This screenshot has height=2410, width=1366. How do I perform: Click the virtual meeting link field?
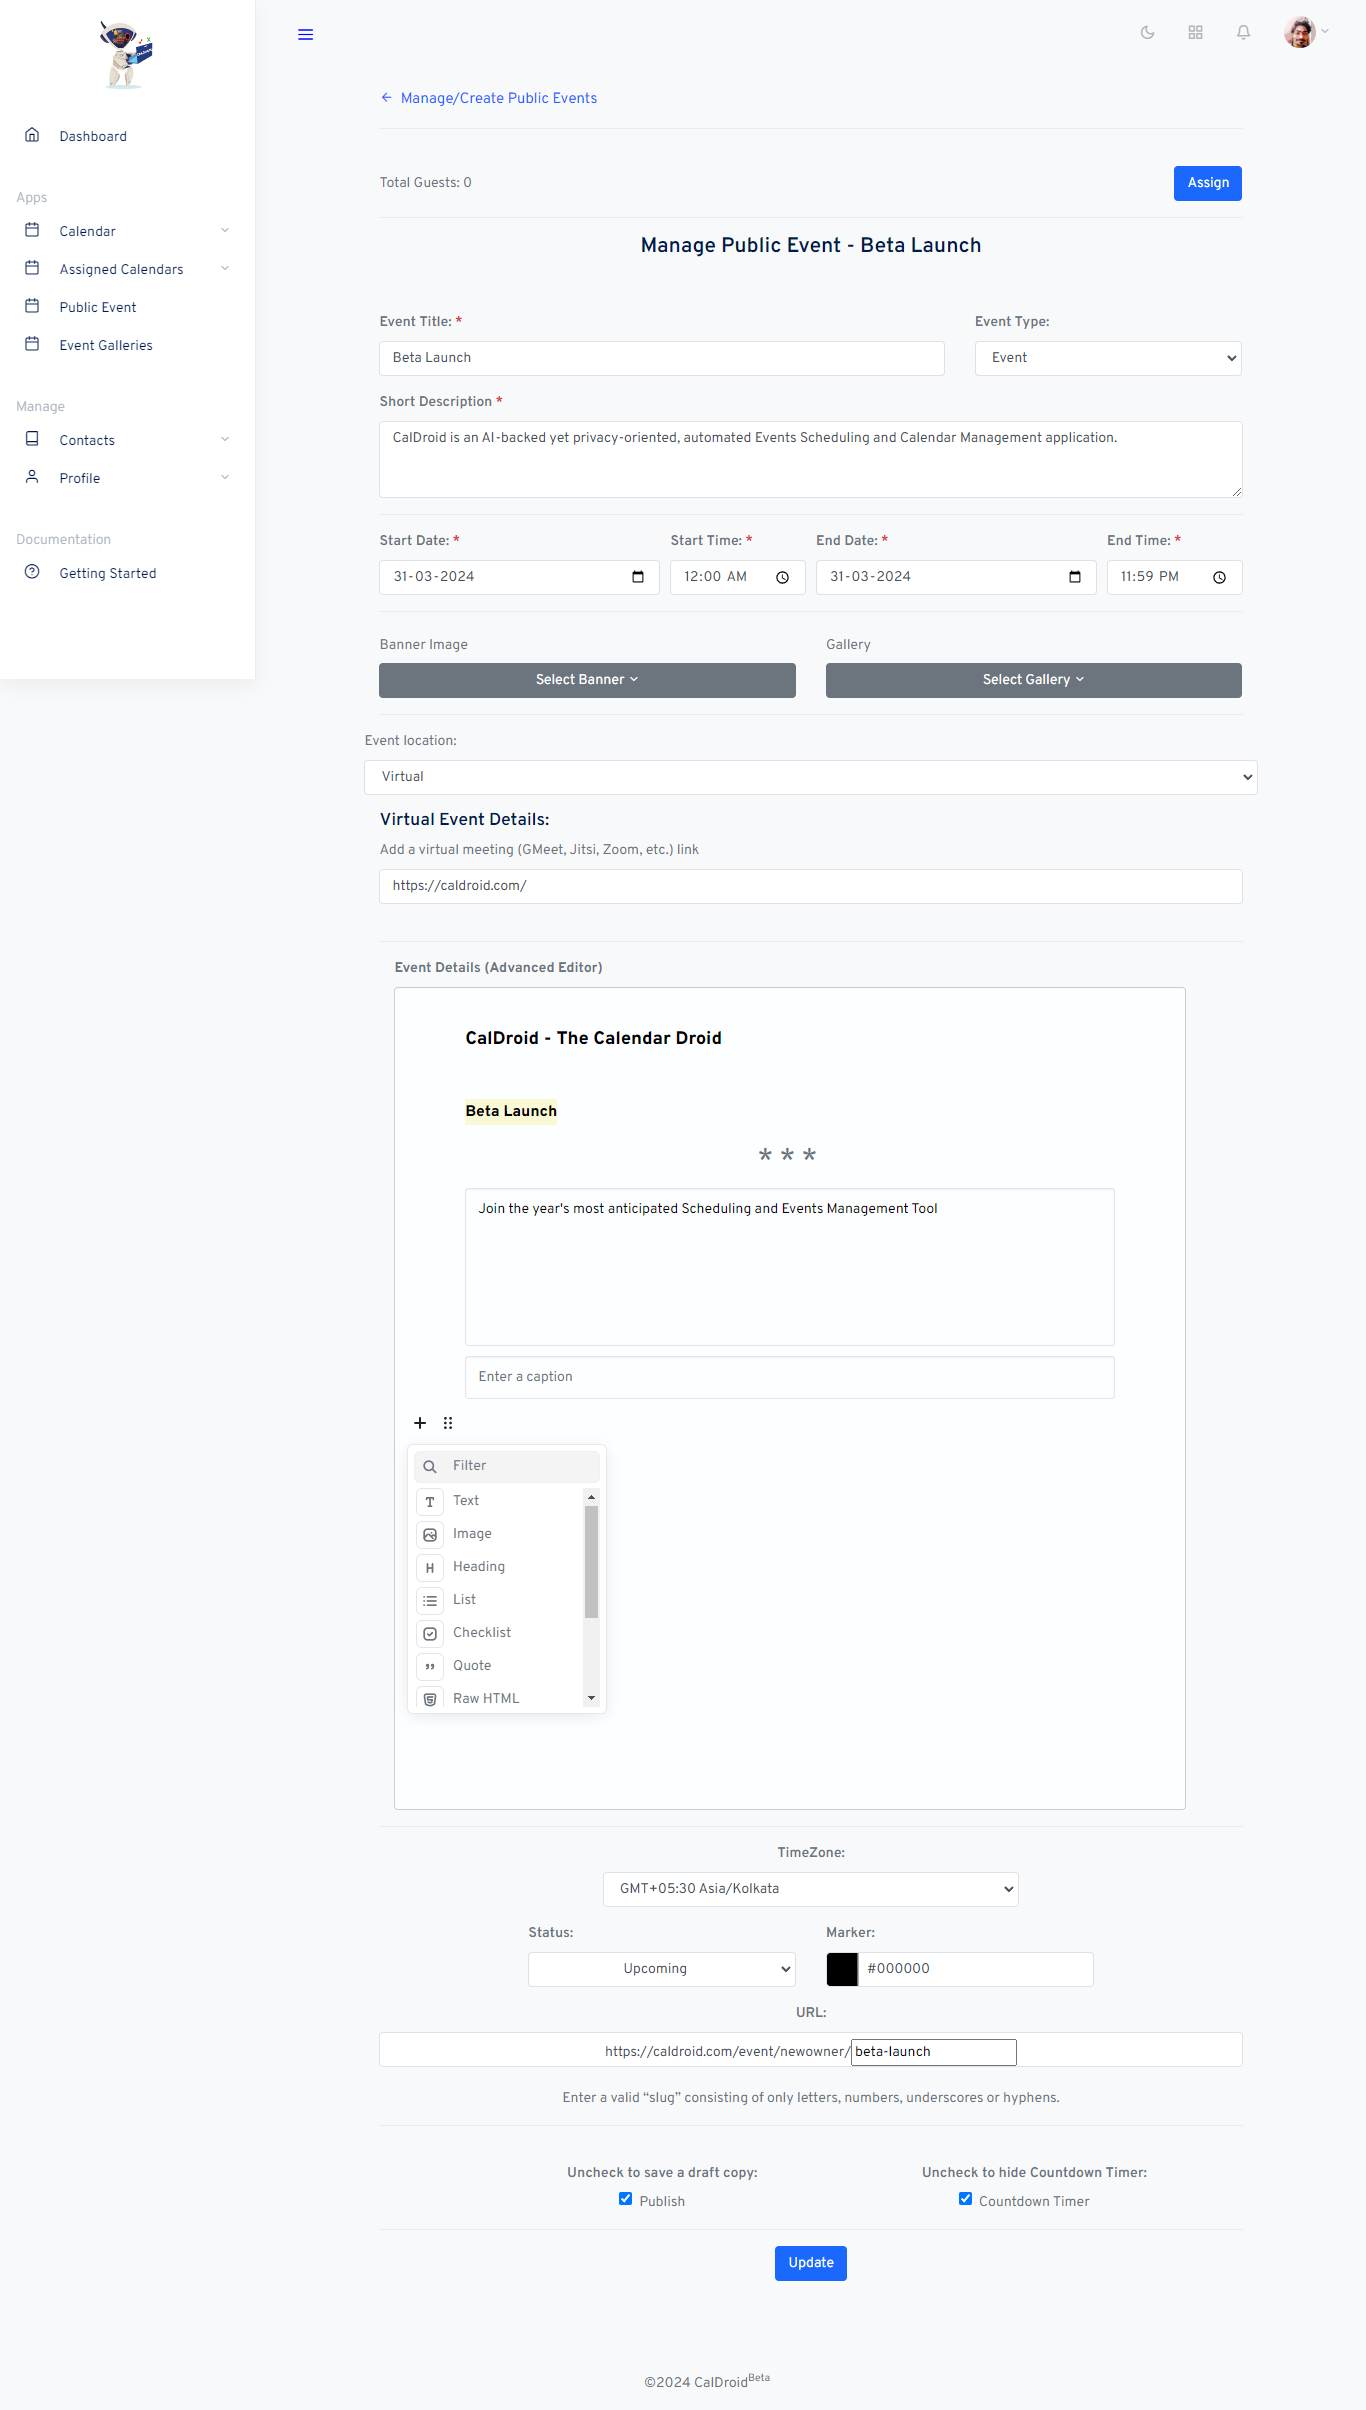click(x=811, y=886)
